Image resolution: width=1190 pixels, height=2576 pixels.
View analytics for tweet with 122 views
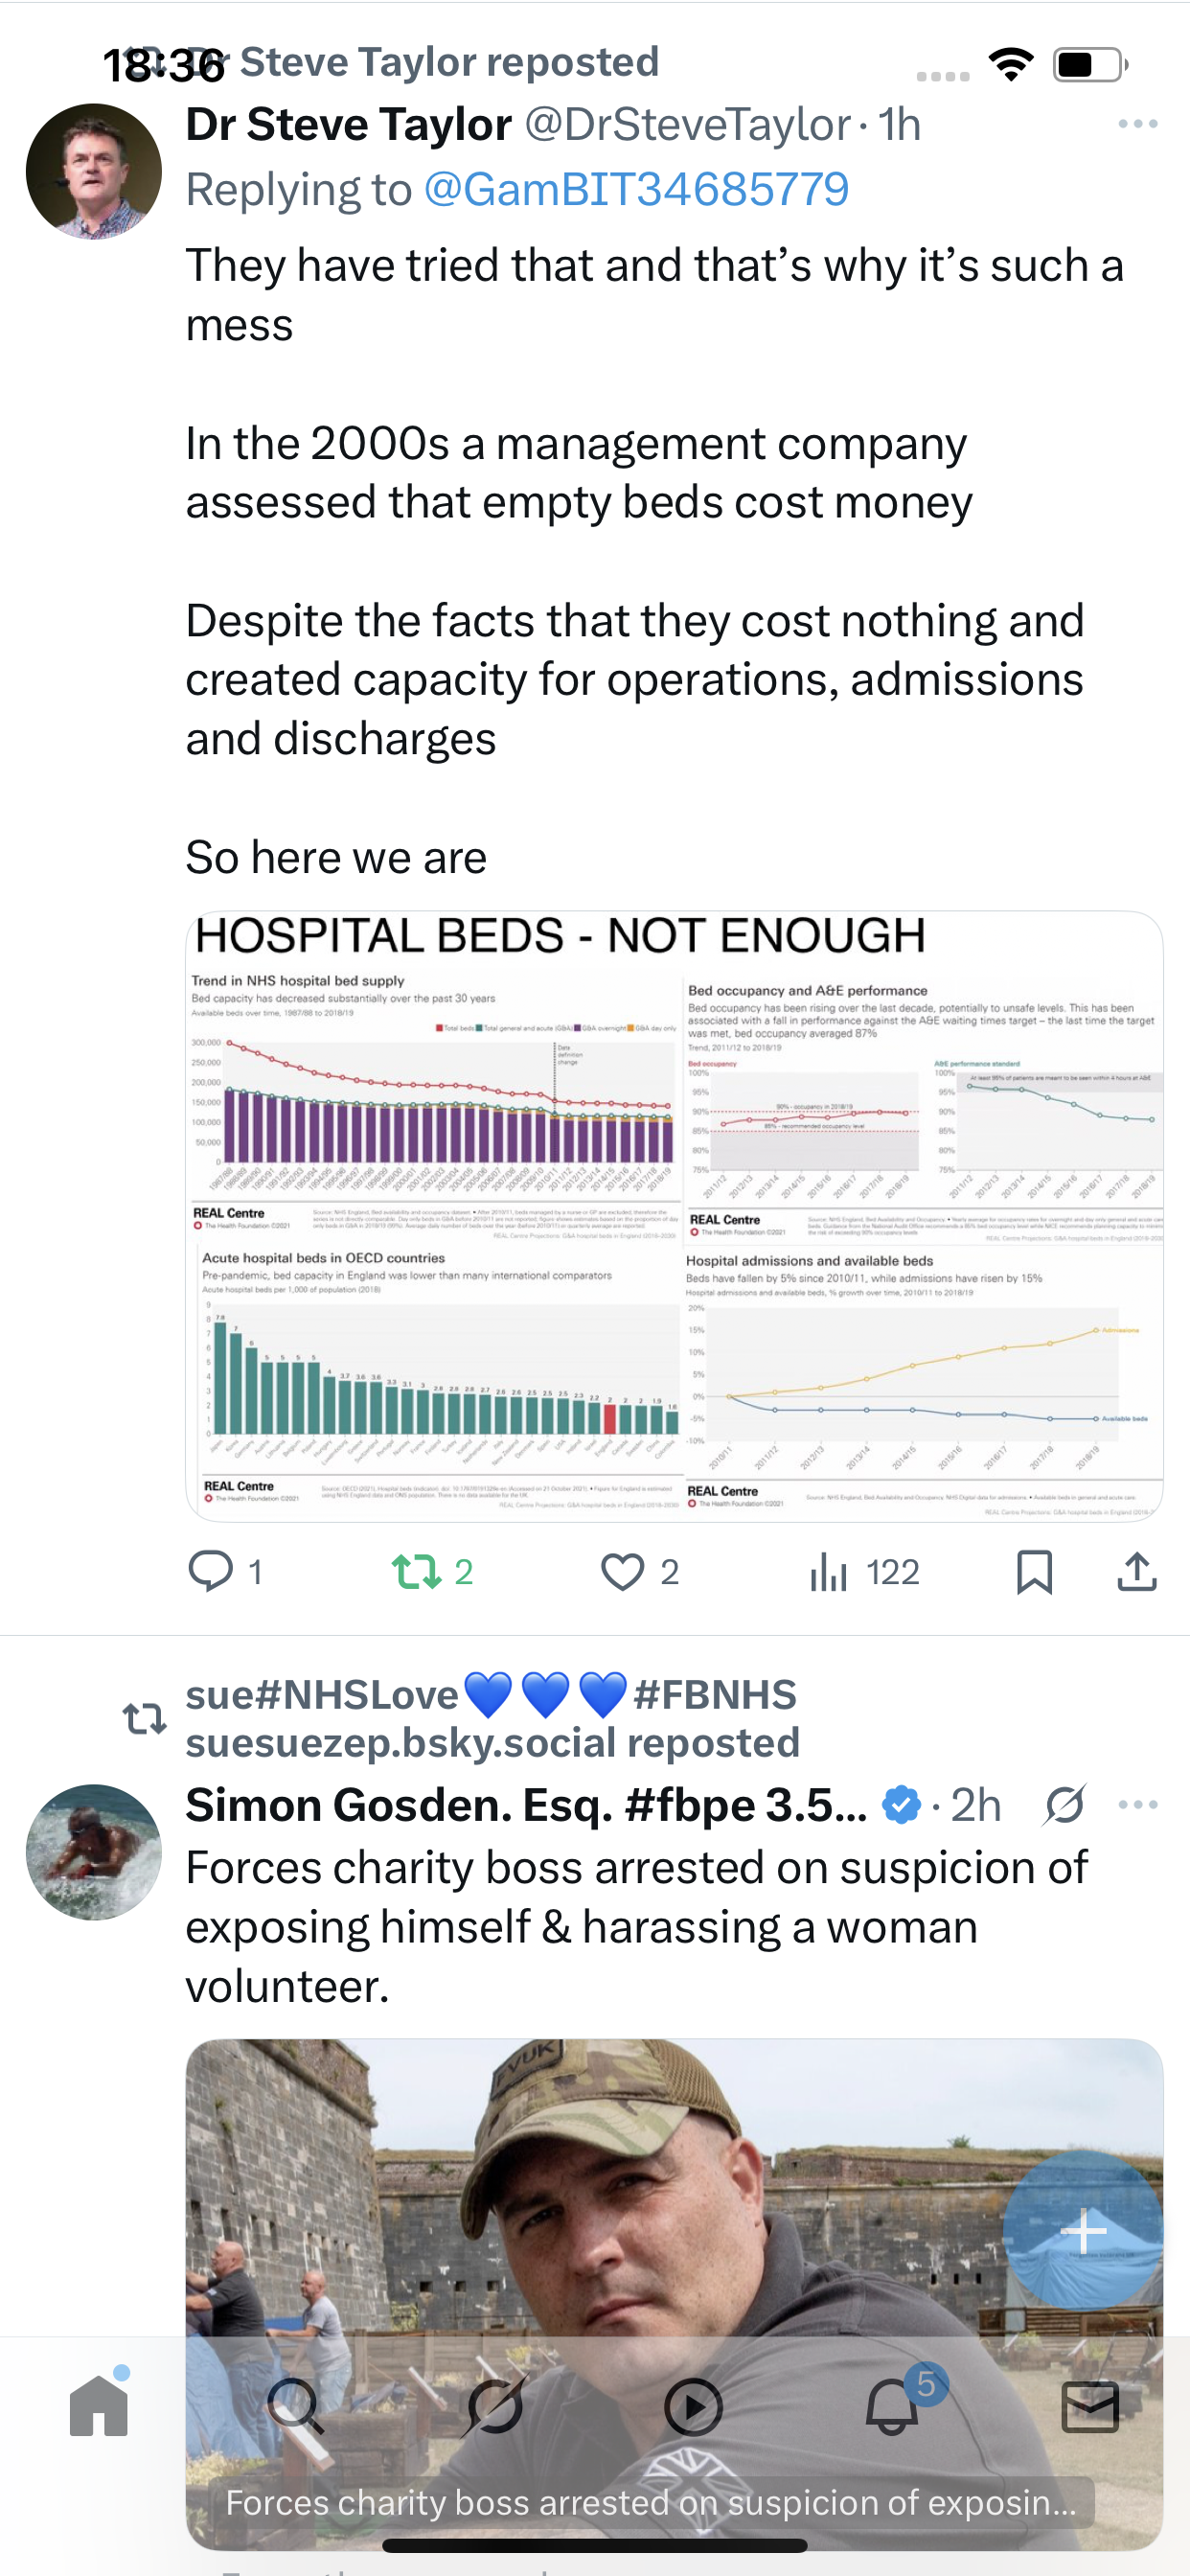829,1571
